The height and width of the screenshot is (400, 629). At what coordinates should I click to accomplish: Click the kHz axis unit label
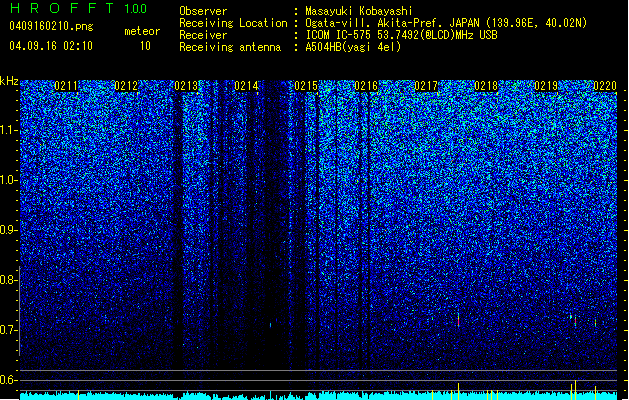9,81
